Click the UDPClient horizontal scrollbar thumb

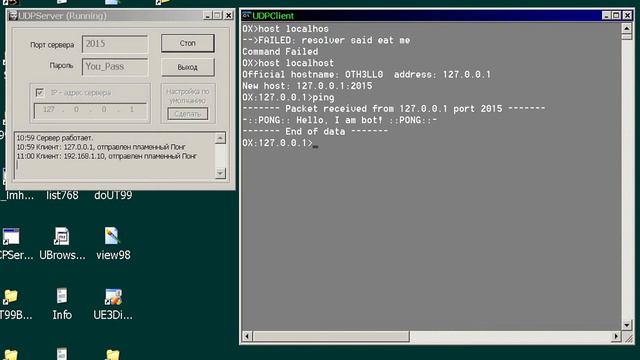click(331, 336)
